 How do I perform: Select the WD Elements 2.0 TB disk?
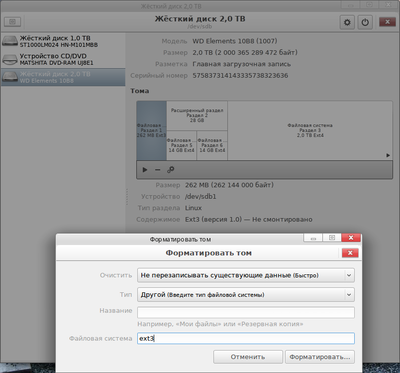click(x=63, y=77)
